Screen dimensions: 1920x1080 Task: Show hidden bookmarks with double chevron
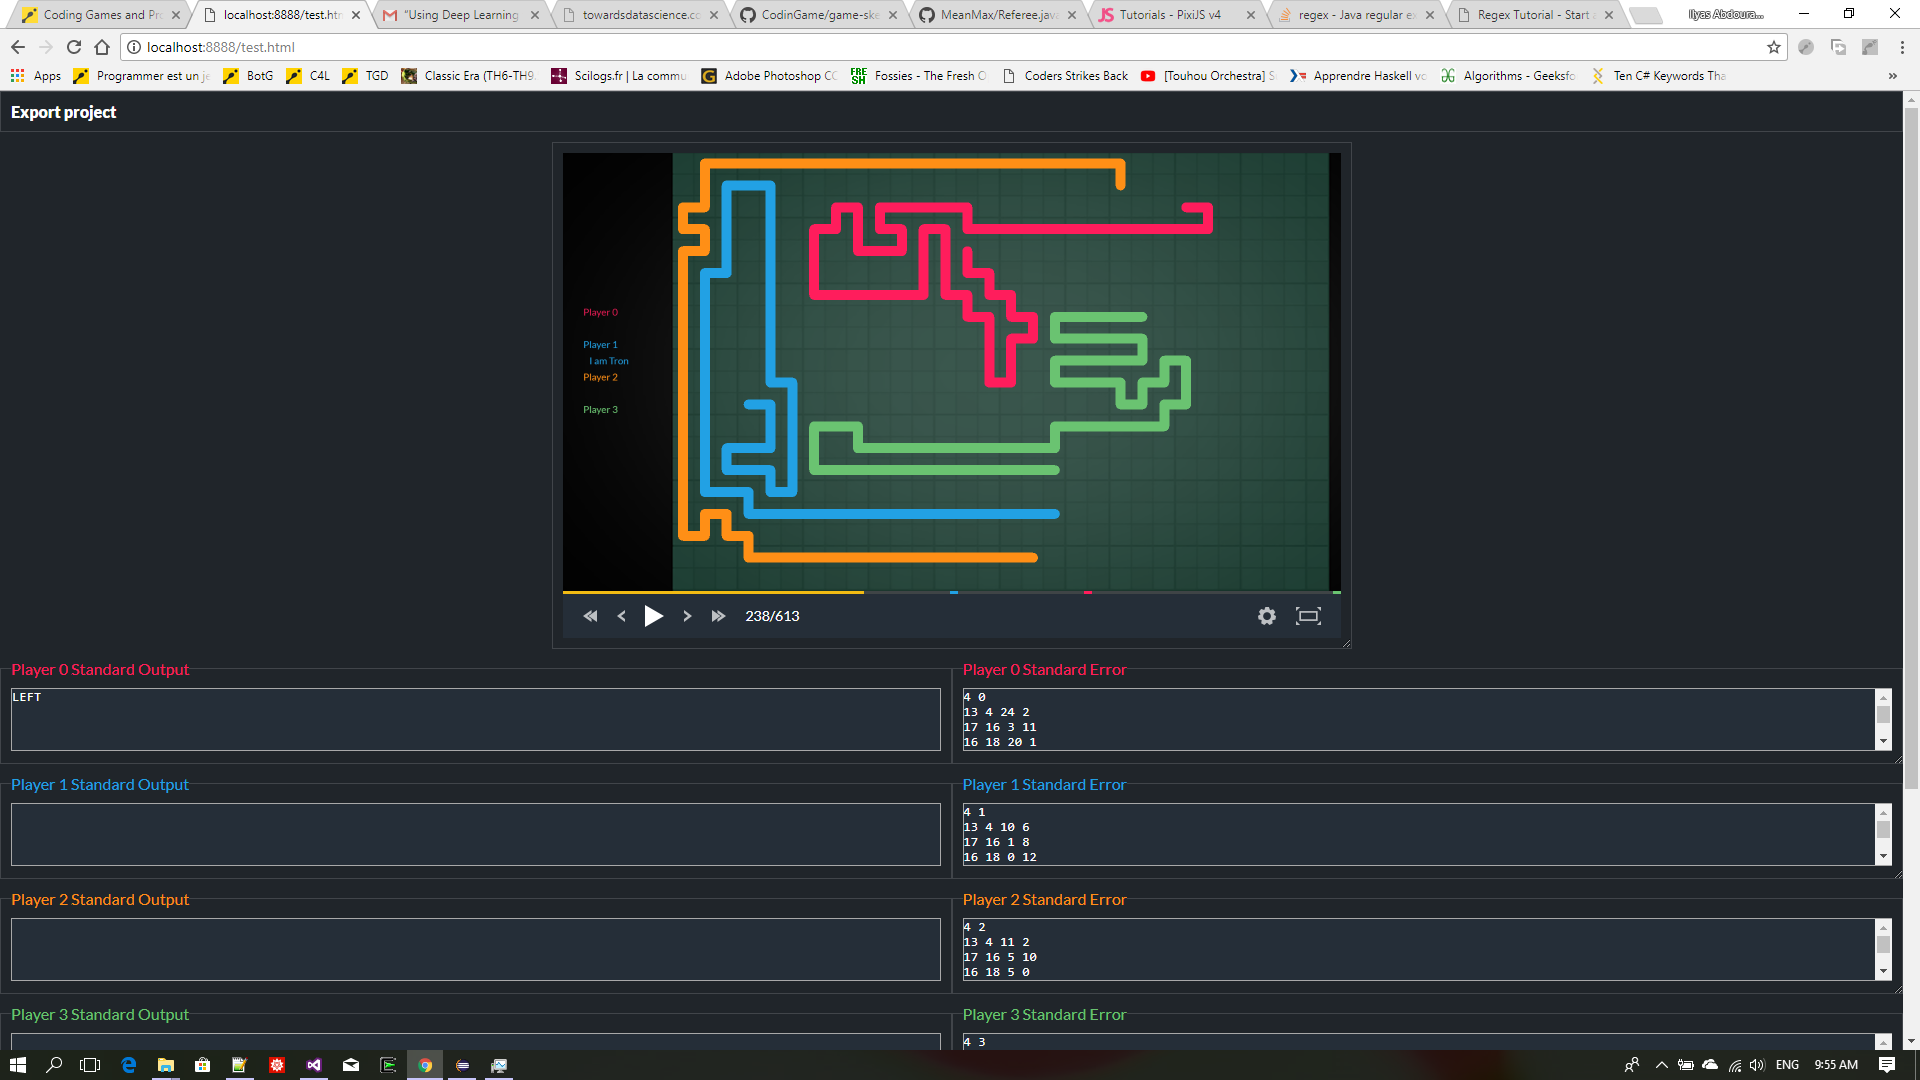(x=1892, y=76)
